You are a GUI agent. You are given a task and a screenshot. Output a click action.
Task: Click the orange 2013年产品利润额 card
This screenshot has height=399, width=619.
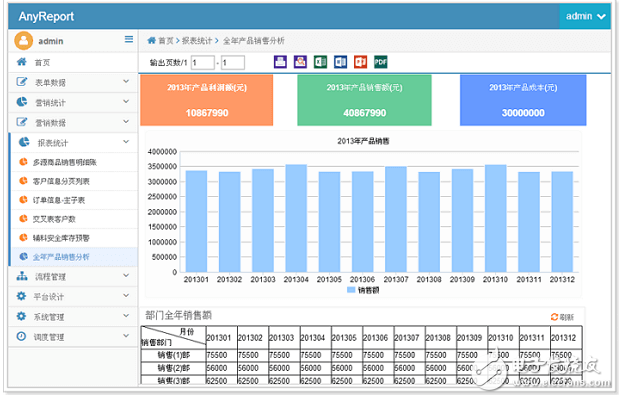click(206, 100)
